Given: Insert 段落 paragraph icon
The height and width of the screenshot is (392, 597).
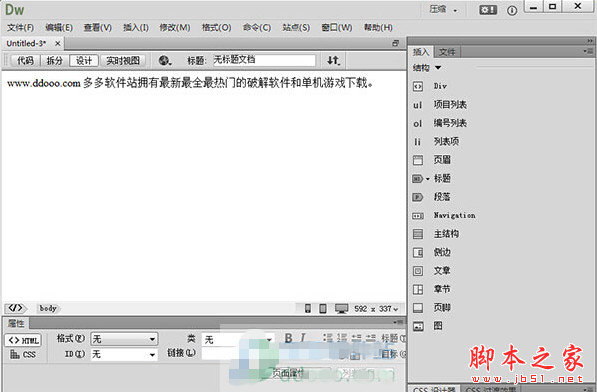Looking at the screenshot, I should [x=418, y=197].
